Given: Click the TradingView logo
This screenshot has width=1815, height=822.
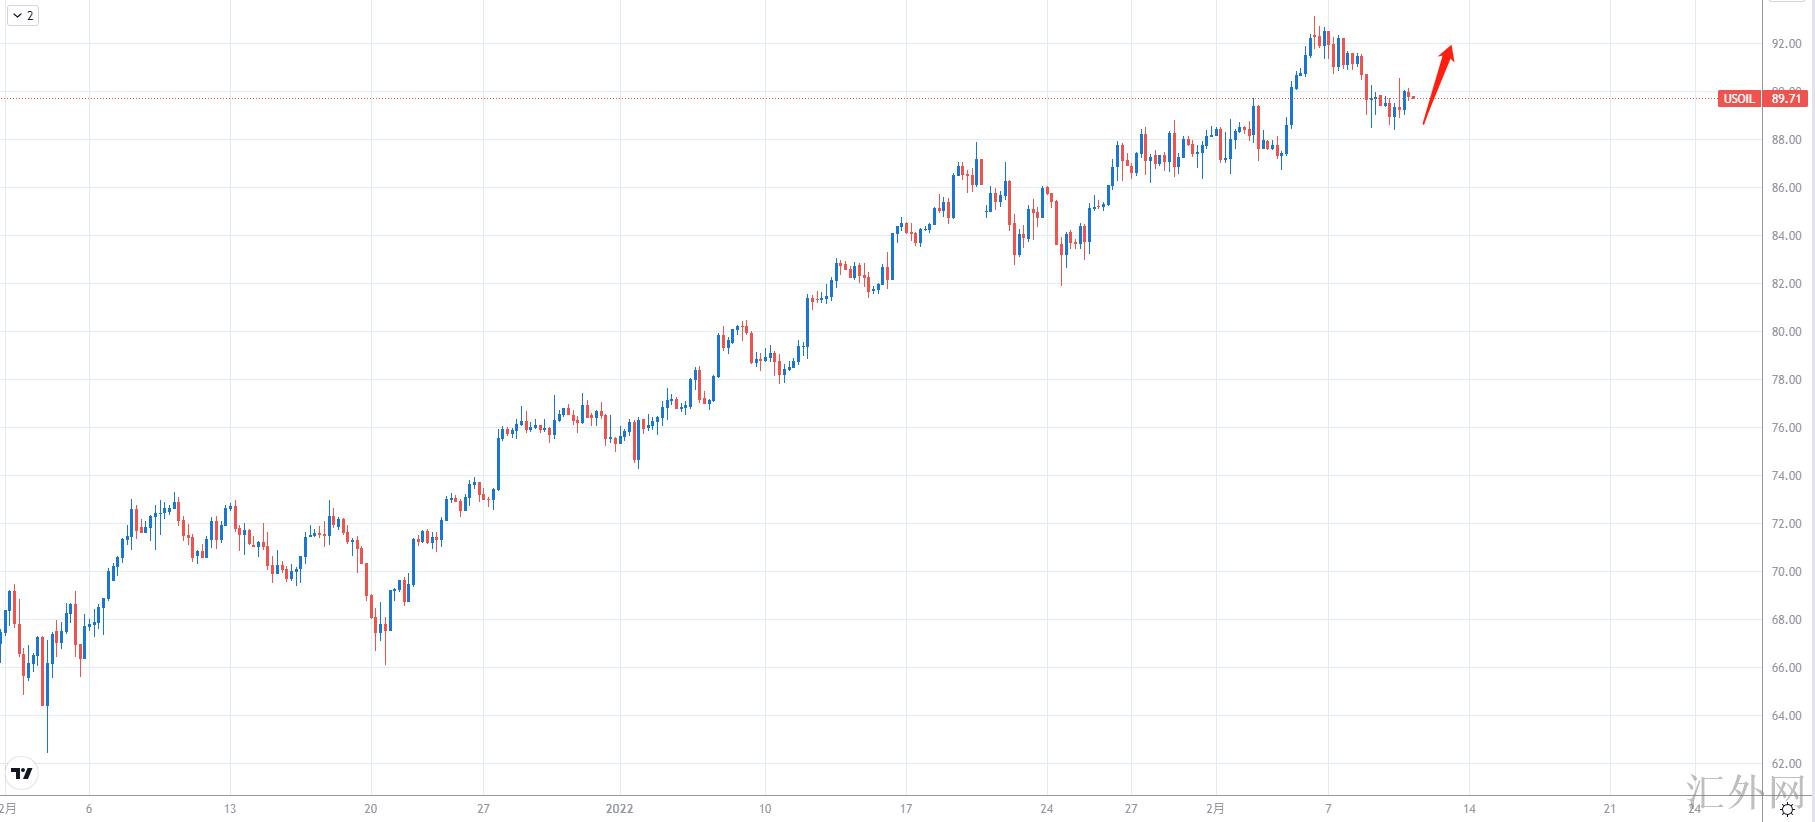Looking at the screenshot, I should (21, 773).
